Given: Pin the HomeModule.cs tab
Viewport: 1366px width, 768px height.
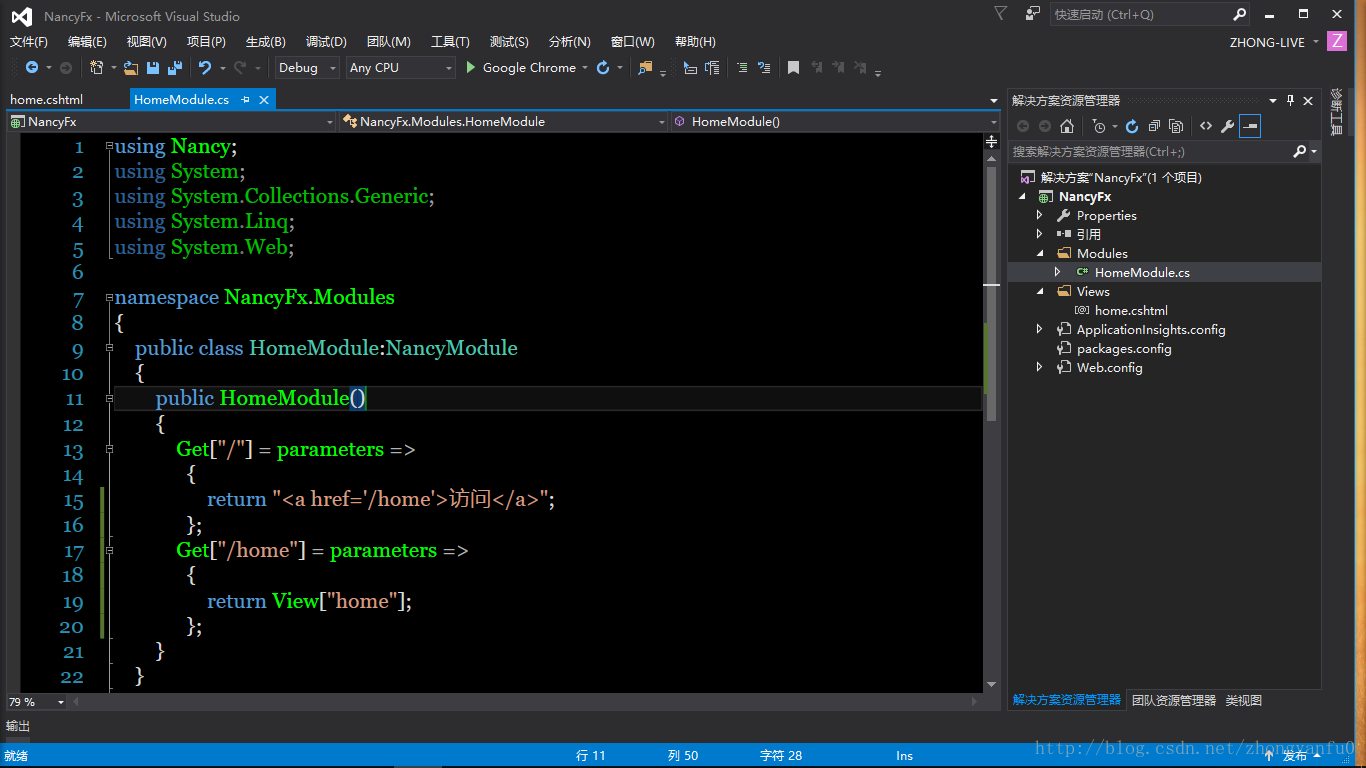Looking at the screenshot, I should pos(245,100).
